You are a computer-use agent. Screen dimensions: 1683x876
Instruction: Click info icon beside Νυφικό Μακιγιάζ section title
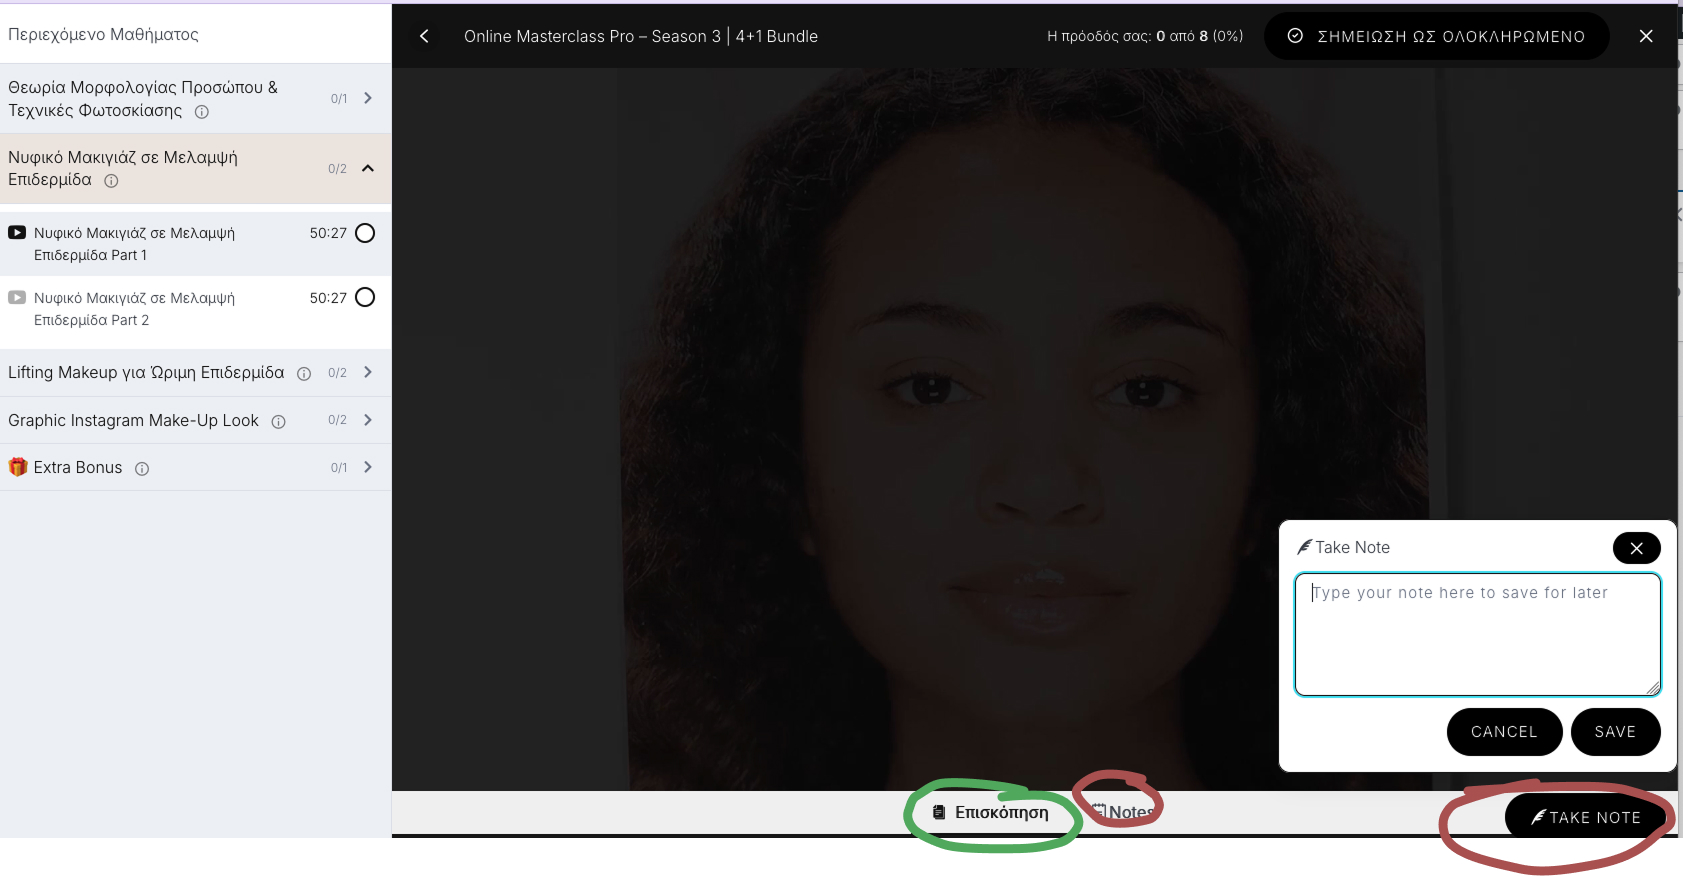click(111, 181)
